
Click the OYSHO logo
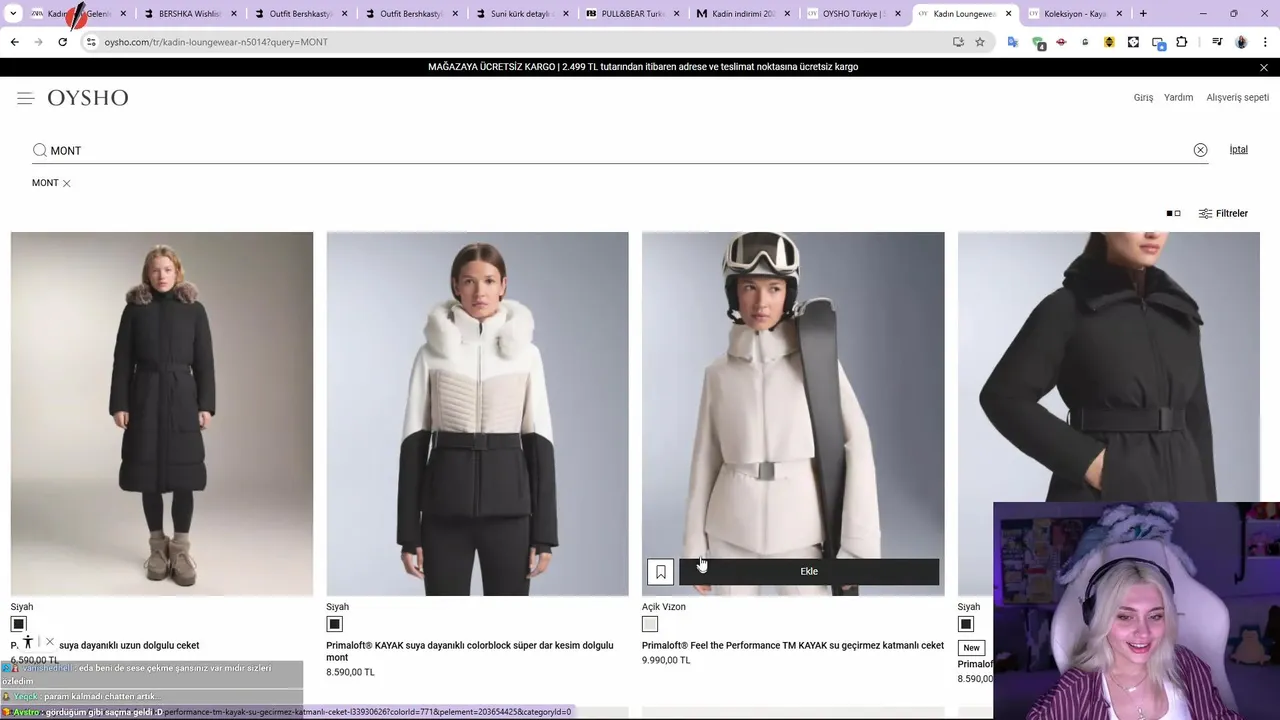(x=88, y=98)
